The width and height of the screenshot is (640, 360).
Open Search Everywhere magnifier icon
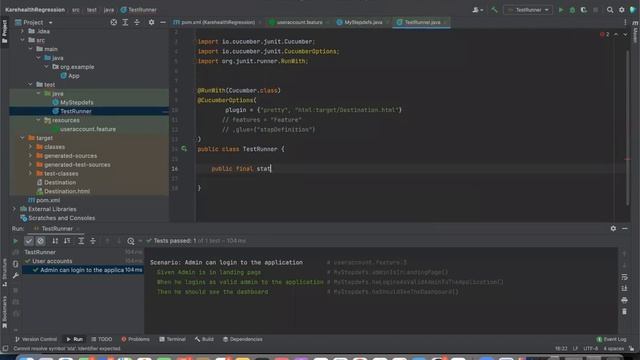[610, 10]
